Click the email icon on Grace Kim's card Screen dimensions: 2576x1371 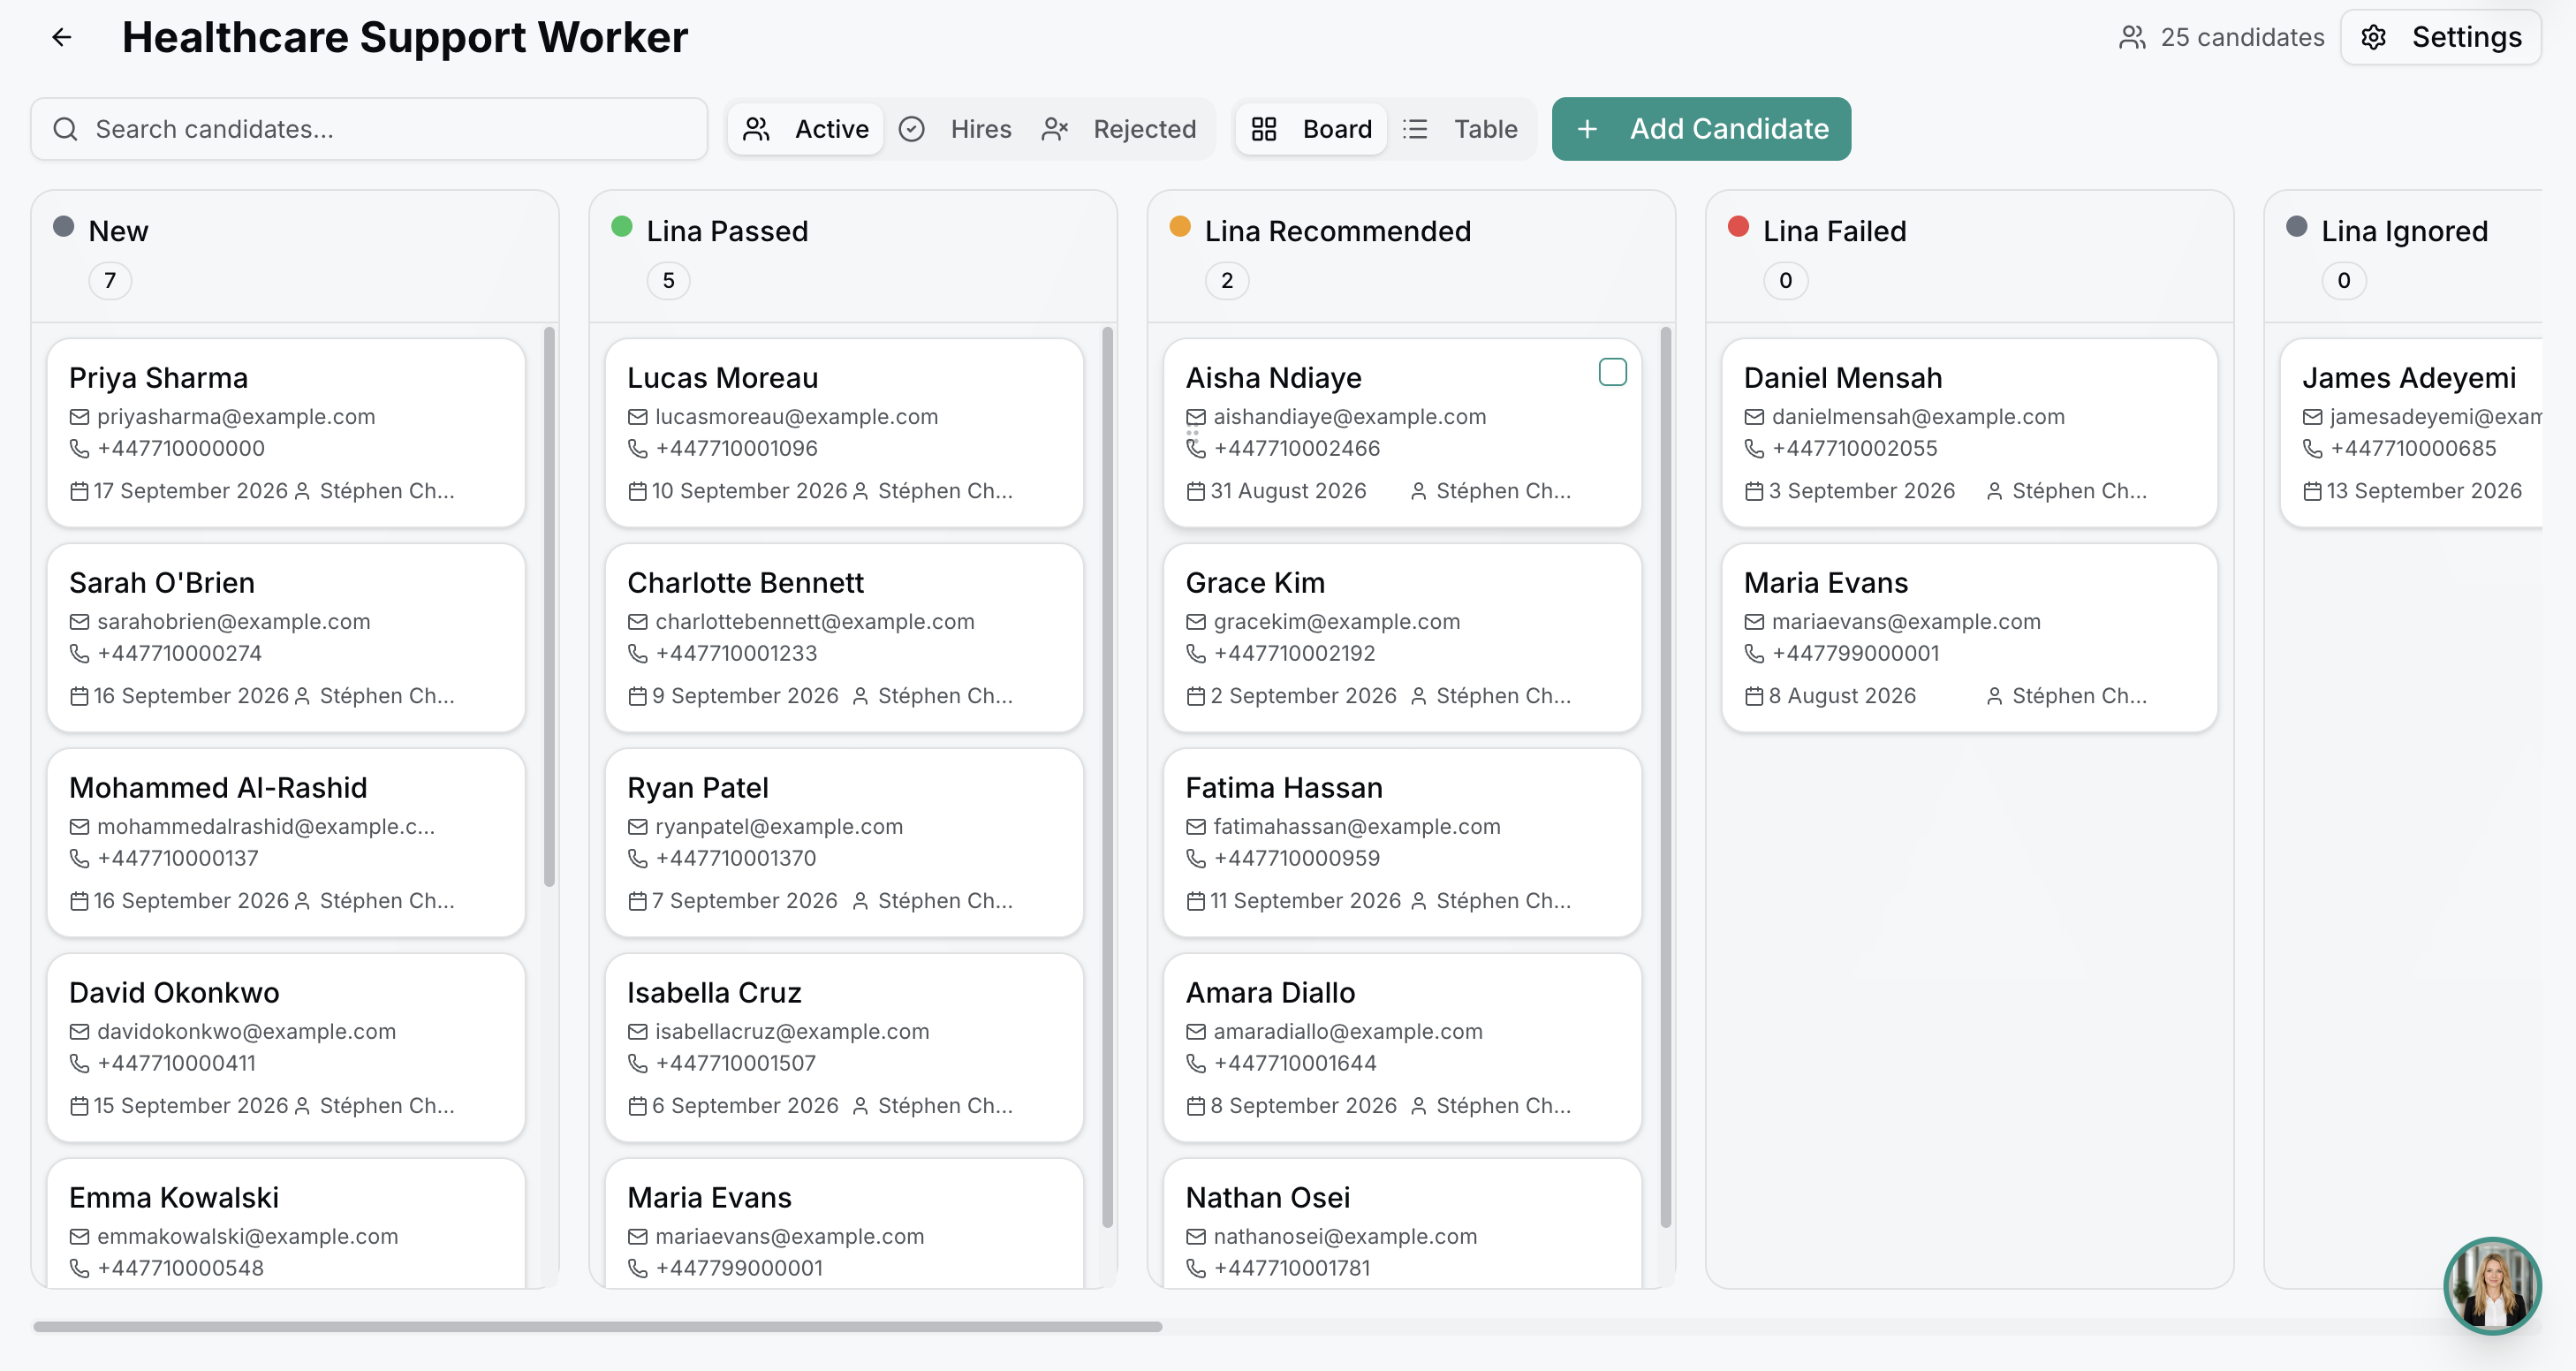(1195, 622)
